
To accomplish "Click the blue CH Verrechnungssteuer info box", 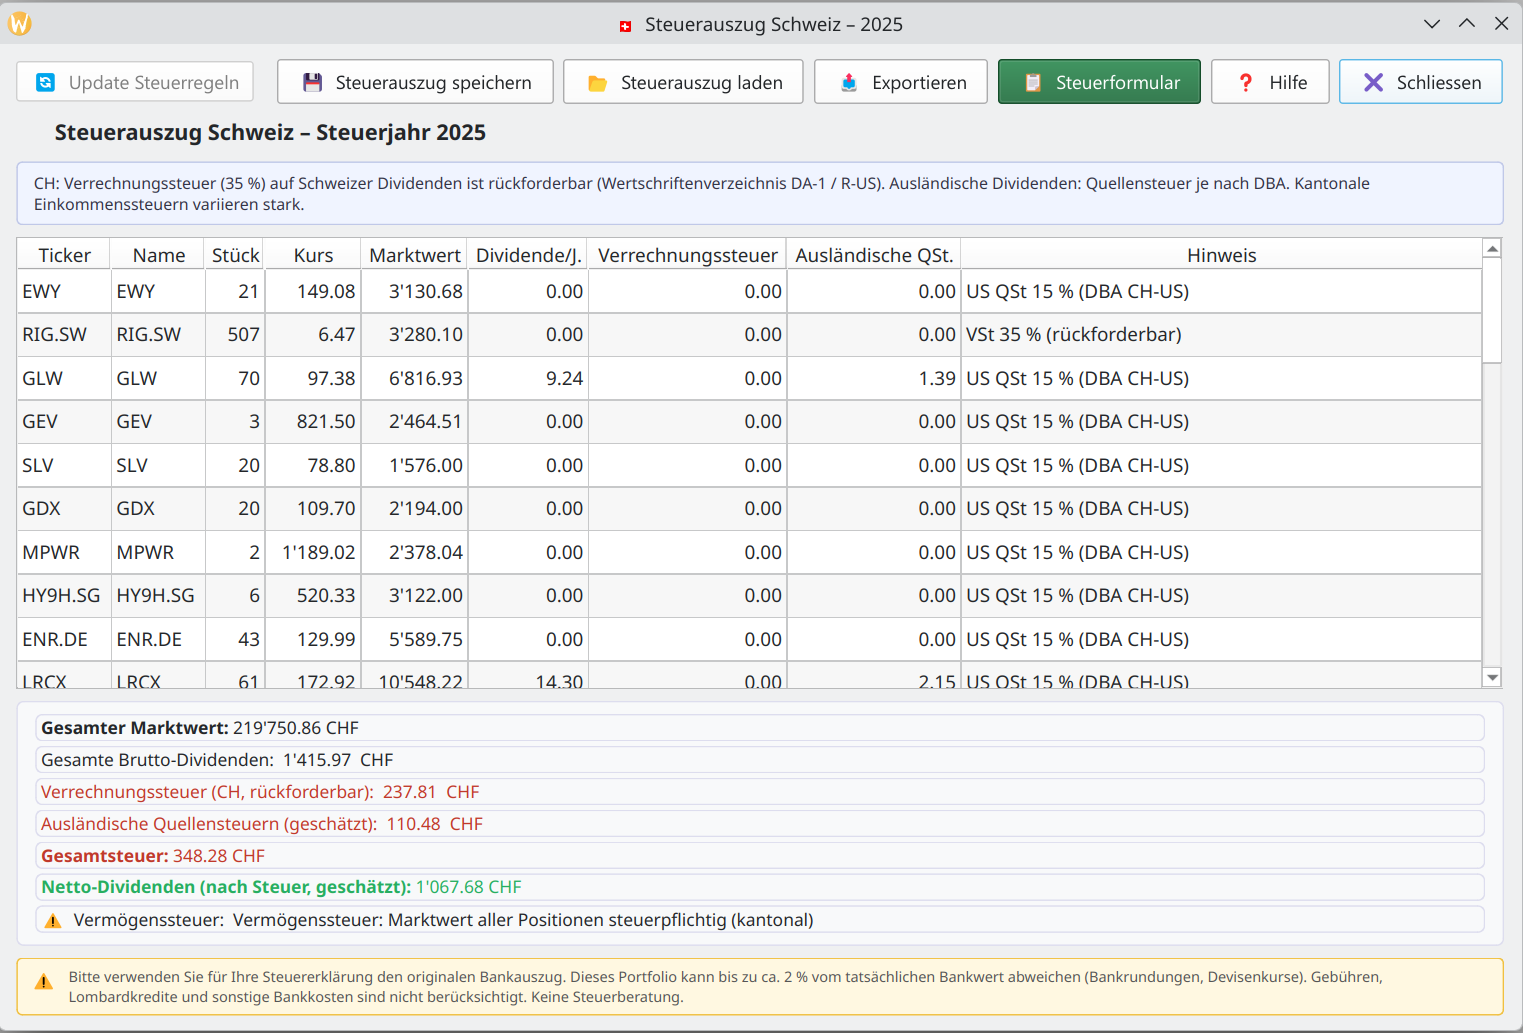I will [x=760, y=193].
